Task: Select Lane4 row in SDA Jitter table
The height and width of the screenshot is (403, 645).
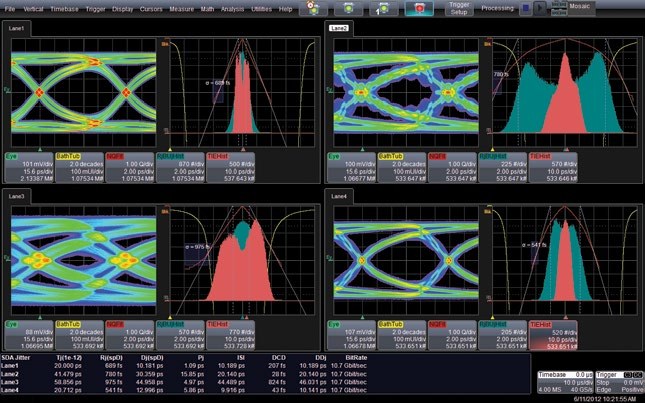Action: (184, 390)
